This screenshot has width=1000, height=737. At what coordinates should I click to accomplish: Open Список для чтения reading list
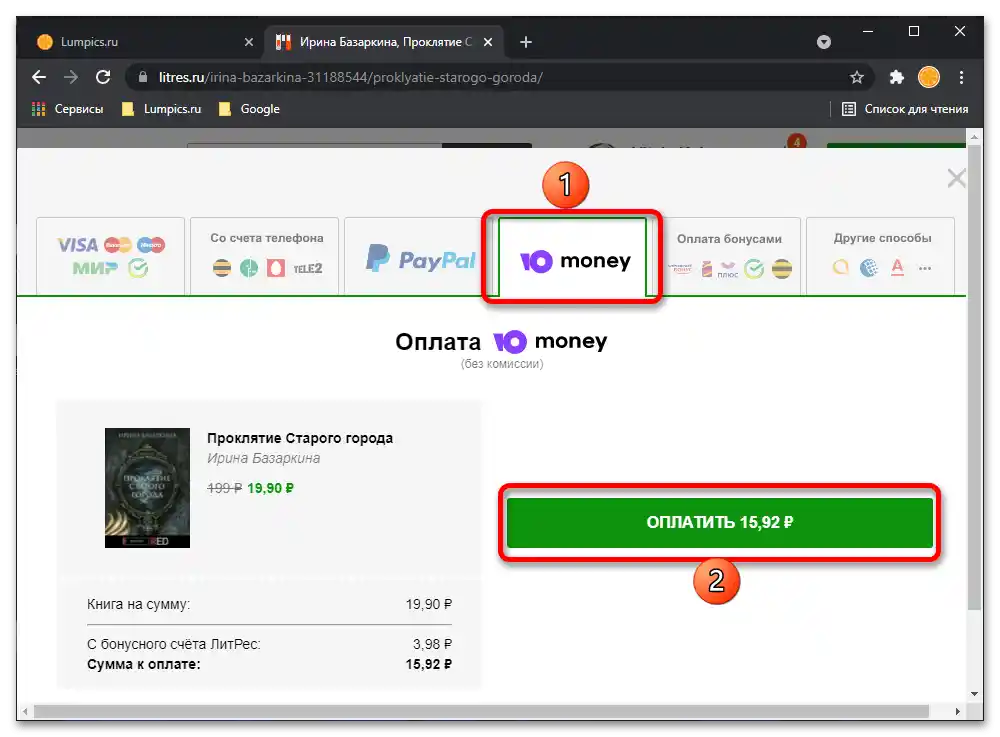tap(905, 109)
